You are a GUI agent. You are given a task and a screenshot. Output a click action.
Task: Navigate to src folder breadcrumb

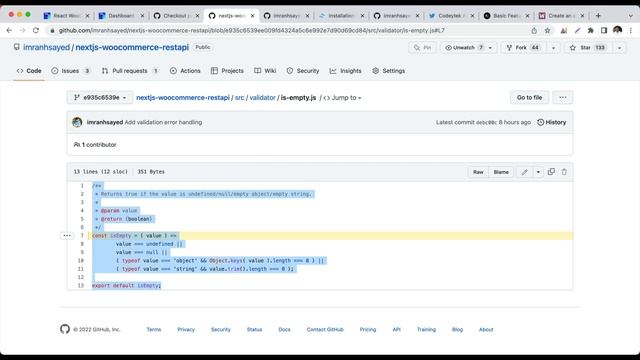point(240,98)
